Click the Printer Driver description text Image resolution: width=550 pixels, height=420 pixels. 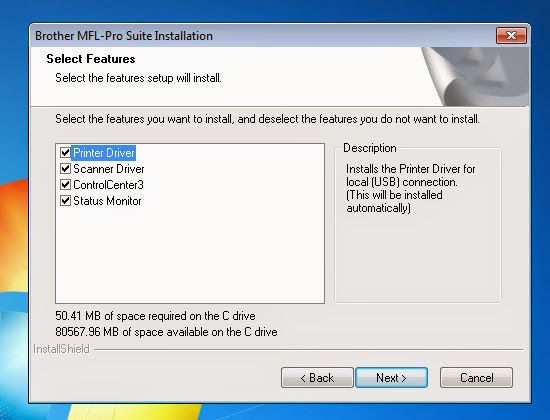(410, 188)
